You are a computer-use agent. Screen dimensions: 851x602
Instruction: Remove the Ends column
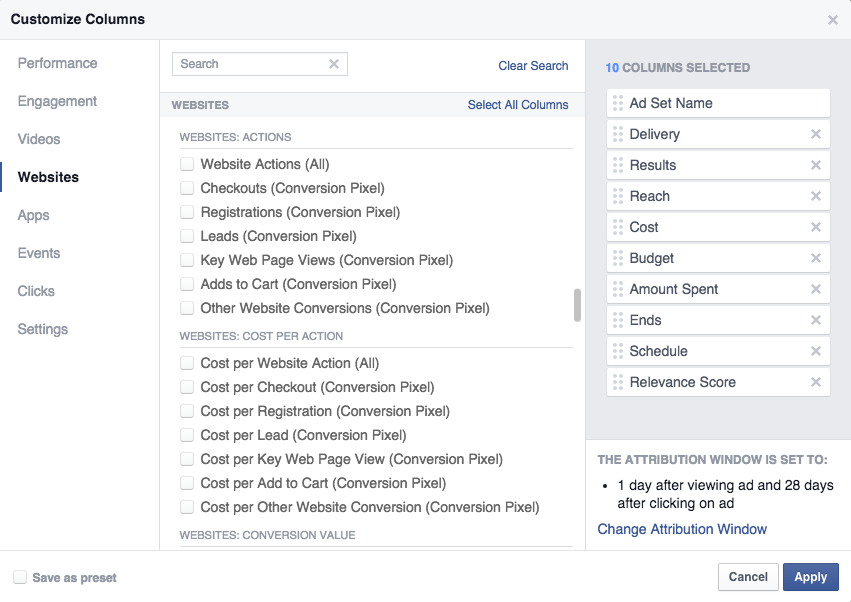[x=815, y=320]
